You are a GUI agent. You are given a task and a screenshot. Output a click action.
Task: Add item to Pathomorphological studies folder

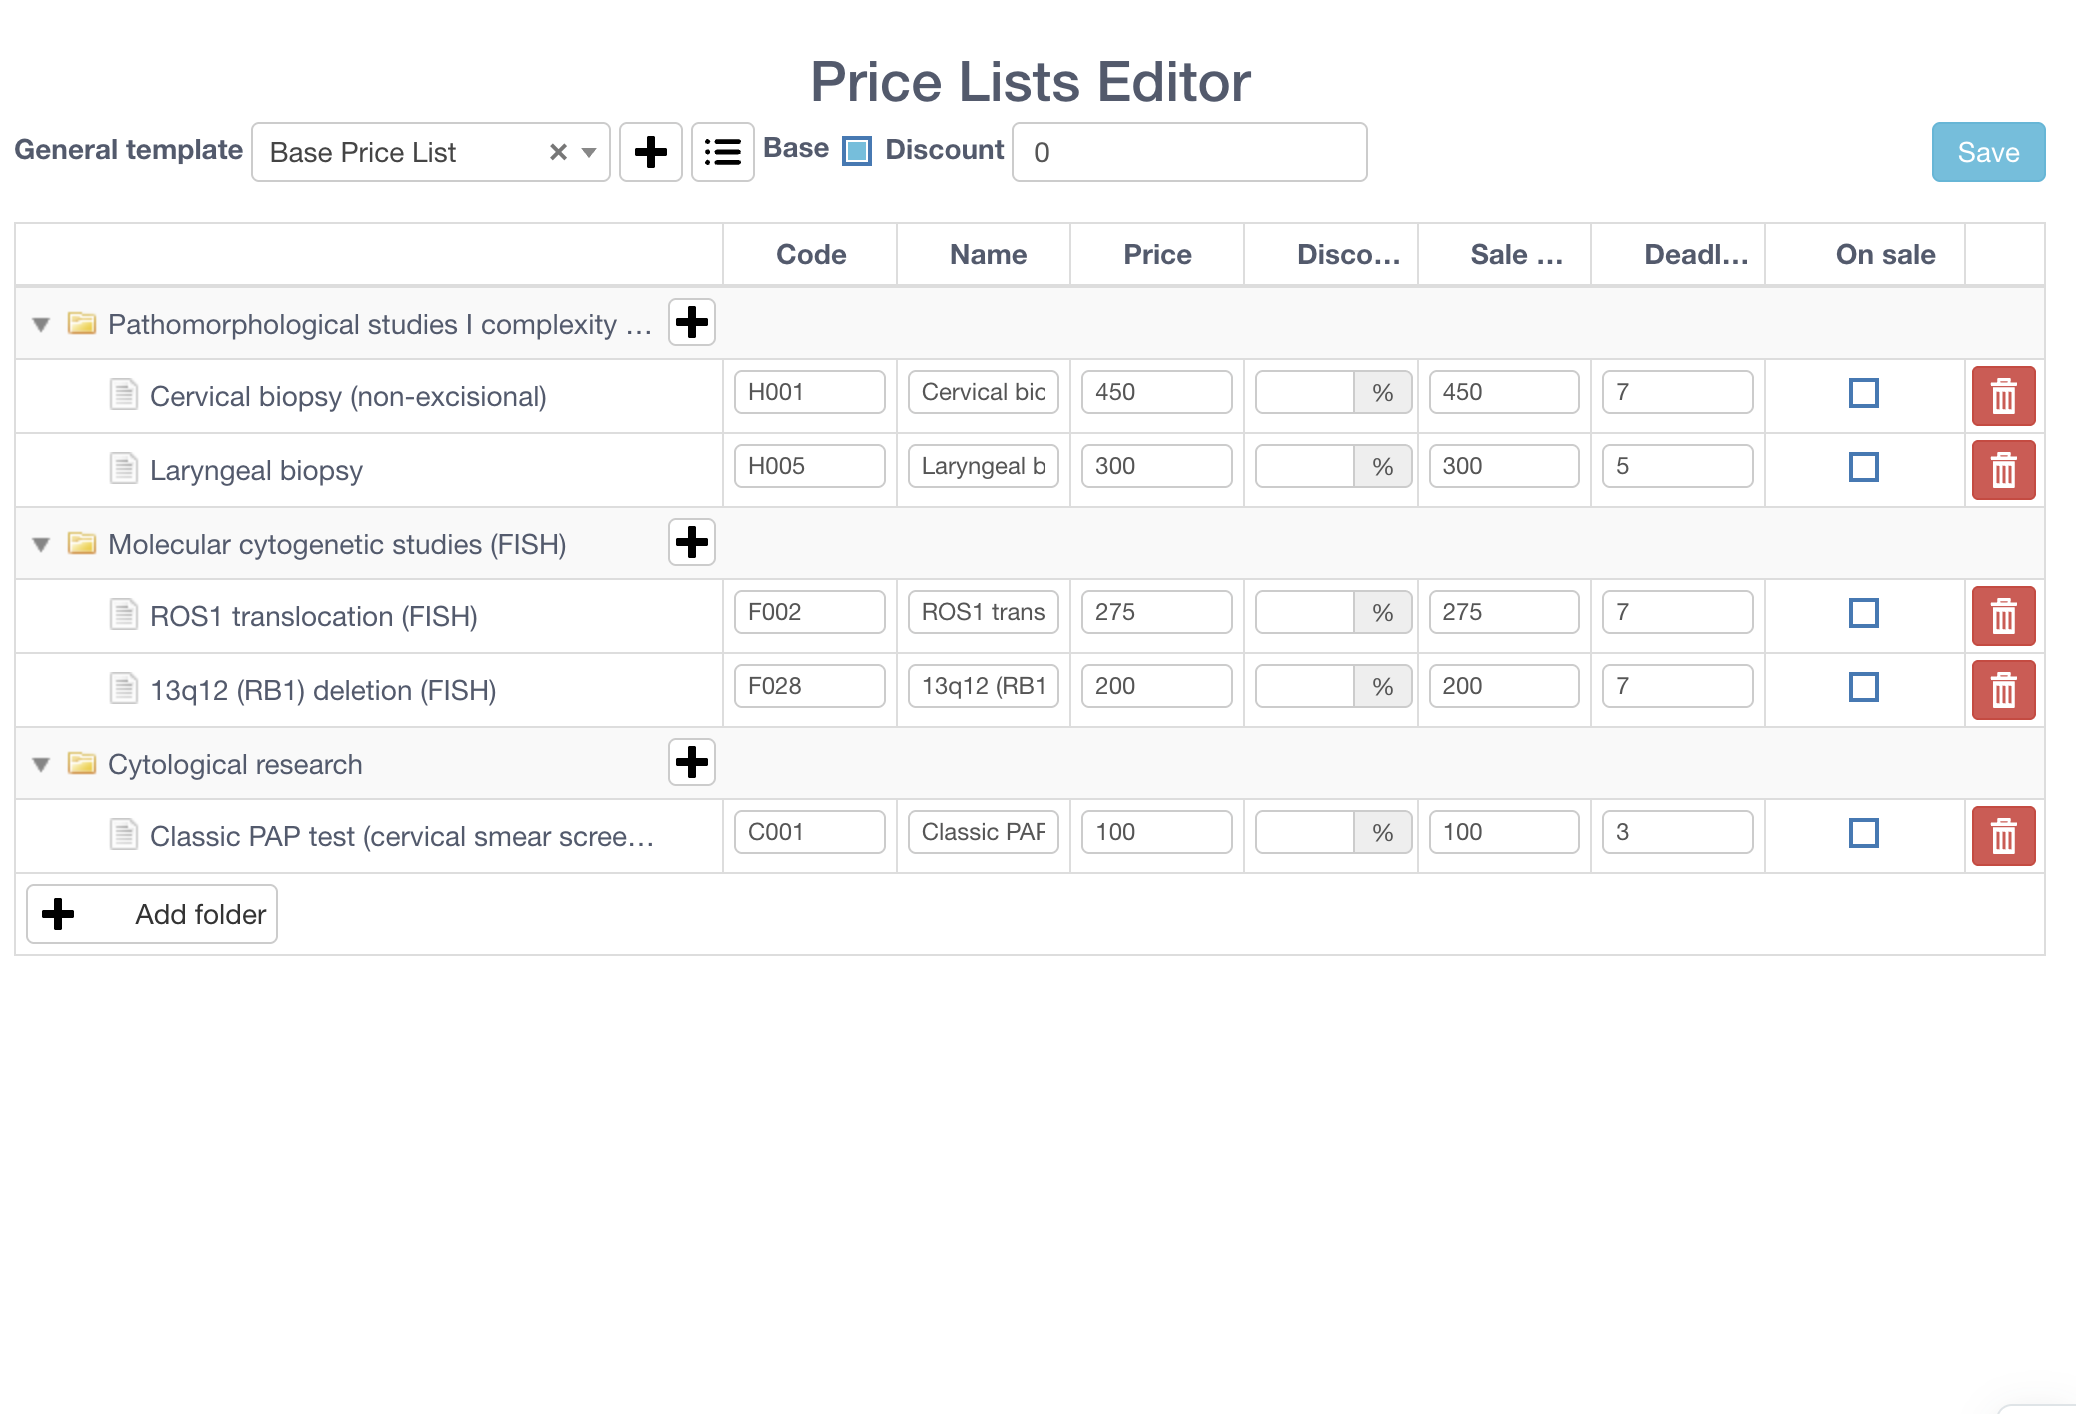691,323
